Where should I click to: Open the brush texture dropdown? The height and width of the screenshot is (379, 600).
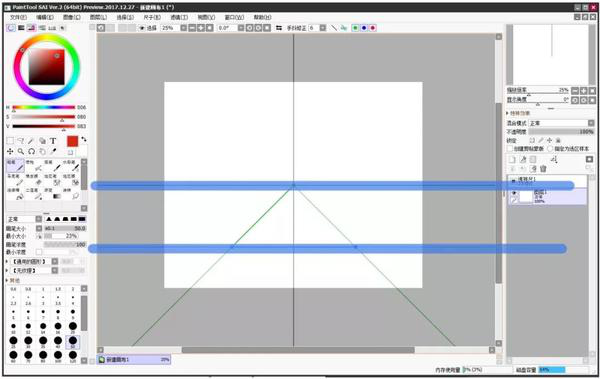[55, 270]
